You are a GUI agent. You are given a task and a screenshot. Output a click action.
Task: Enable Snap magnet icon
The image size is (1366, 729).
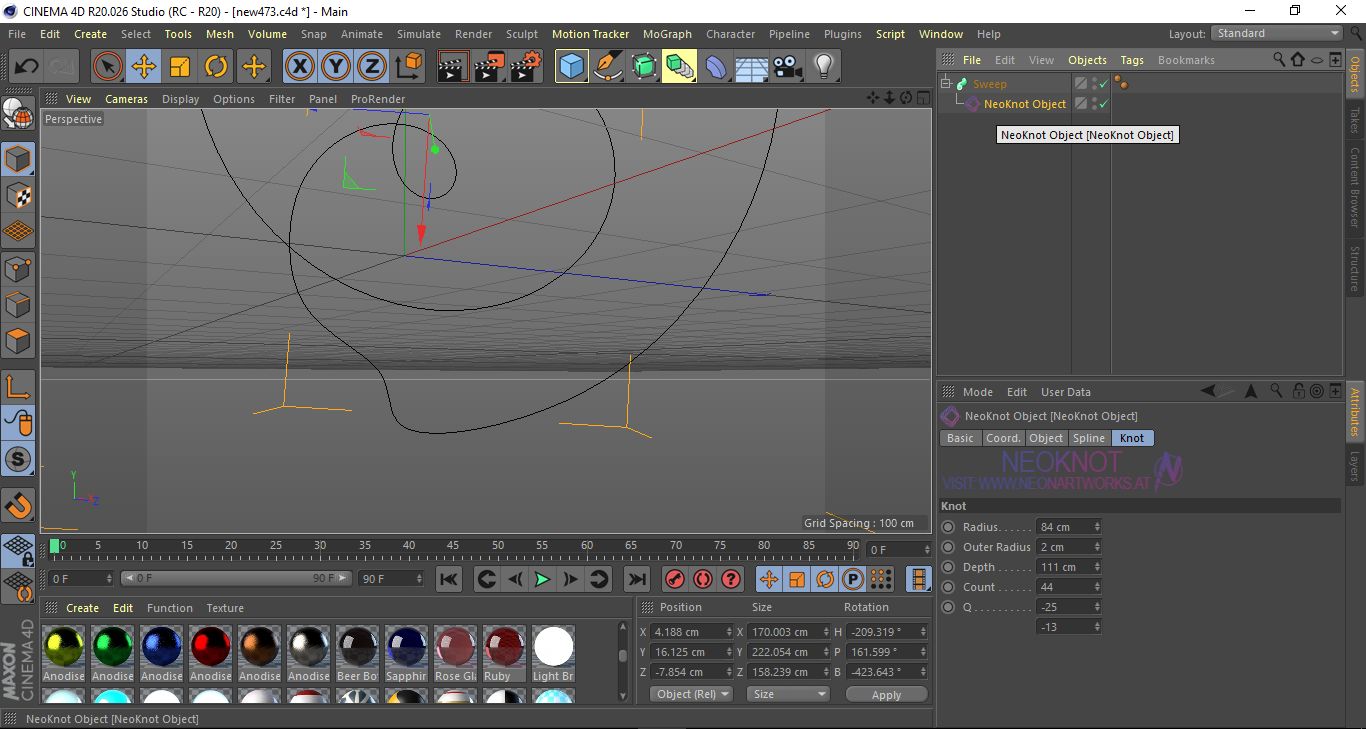(x=18, y=507)
